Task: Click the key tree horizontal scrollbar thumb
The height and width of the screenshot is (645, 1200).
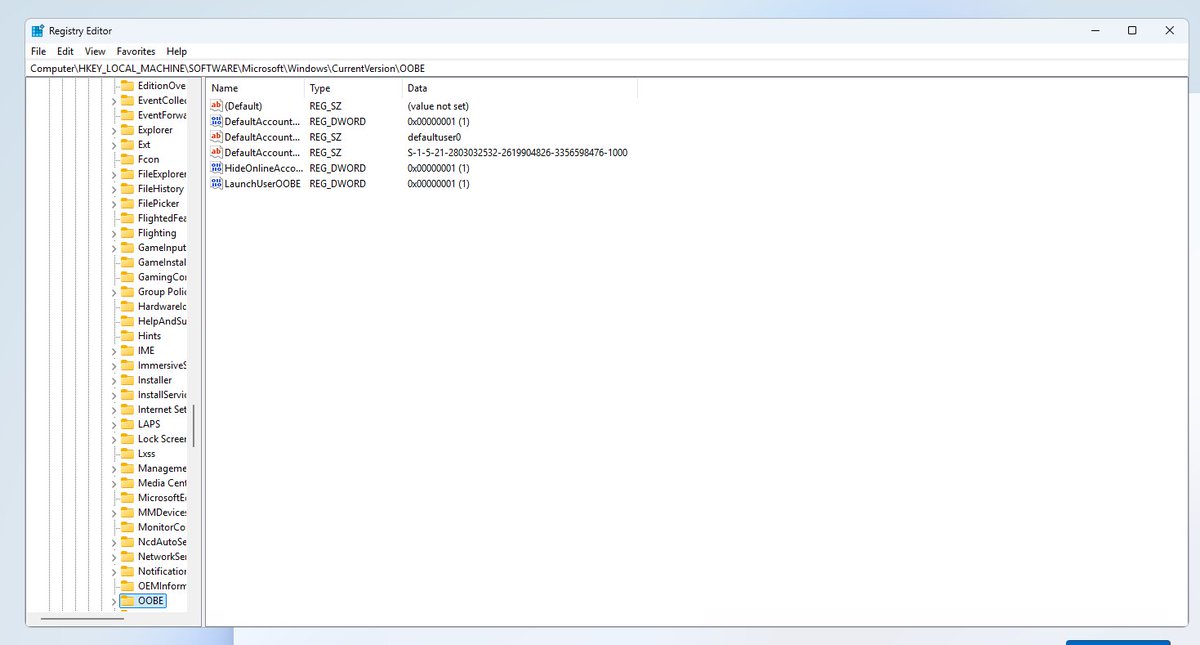Action: (83, 619)
